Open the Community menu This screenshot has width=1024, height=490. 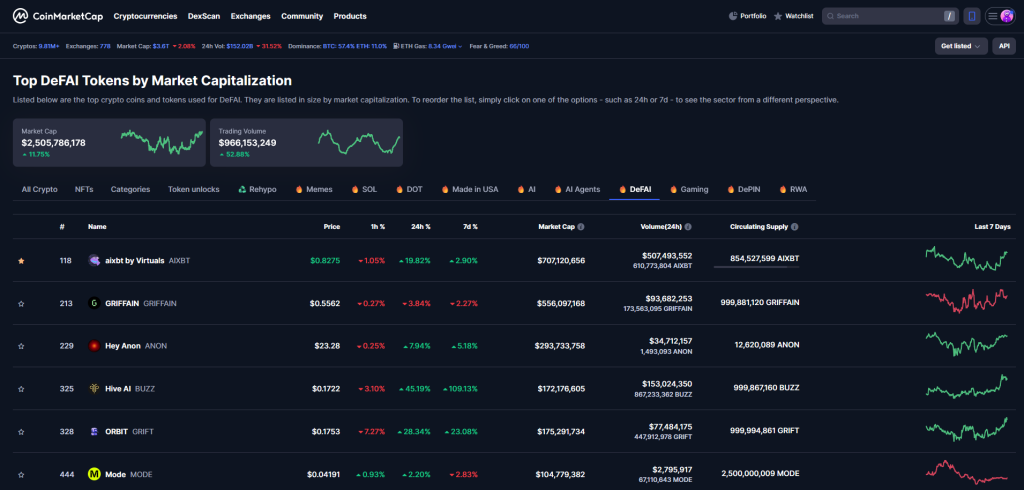coord(302,16)
